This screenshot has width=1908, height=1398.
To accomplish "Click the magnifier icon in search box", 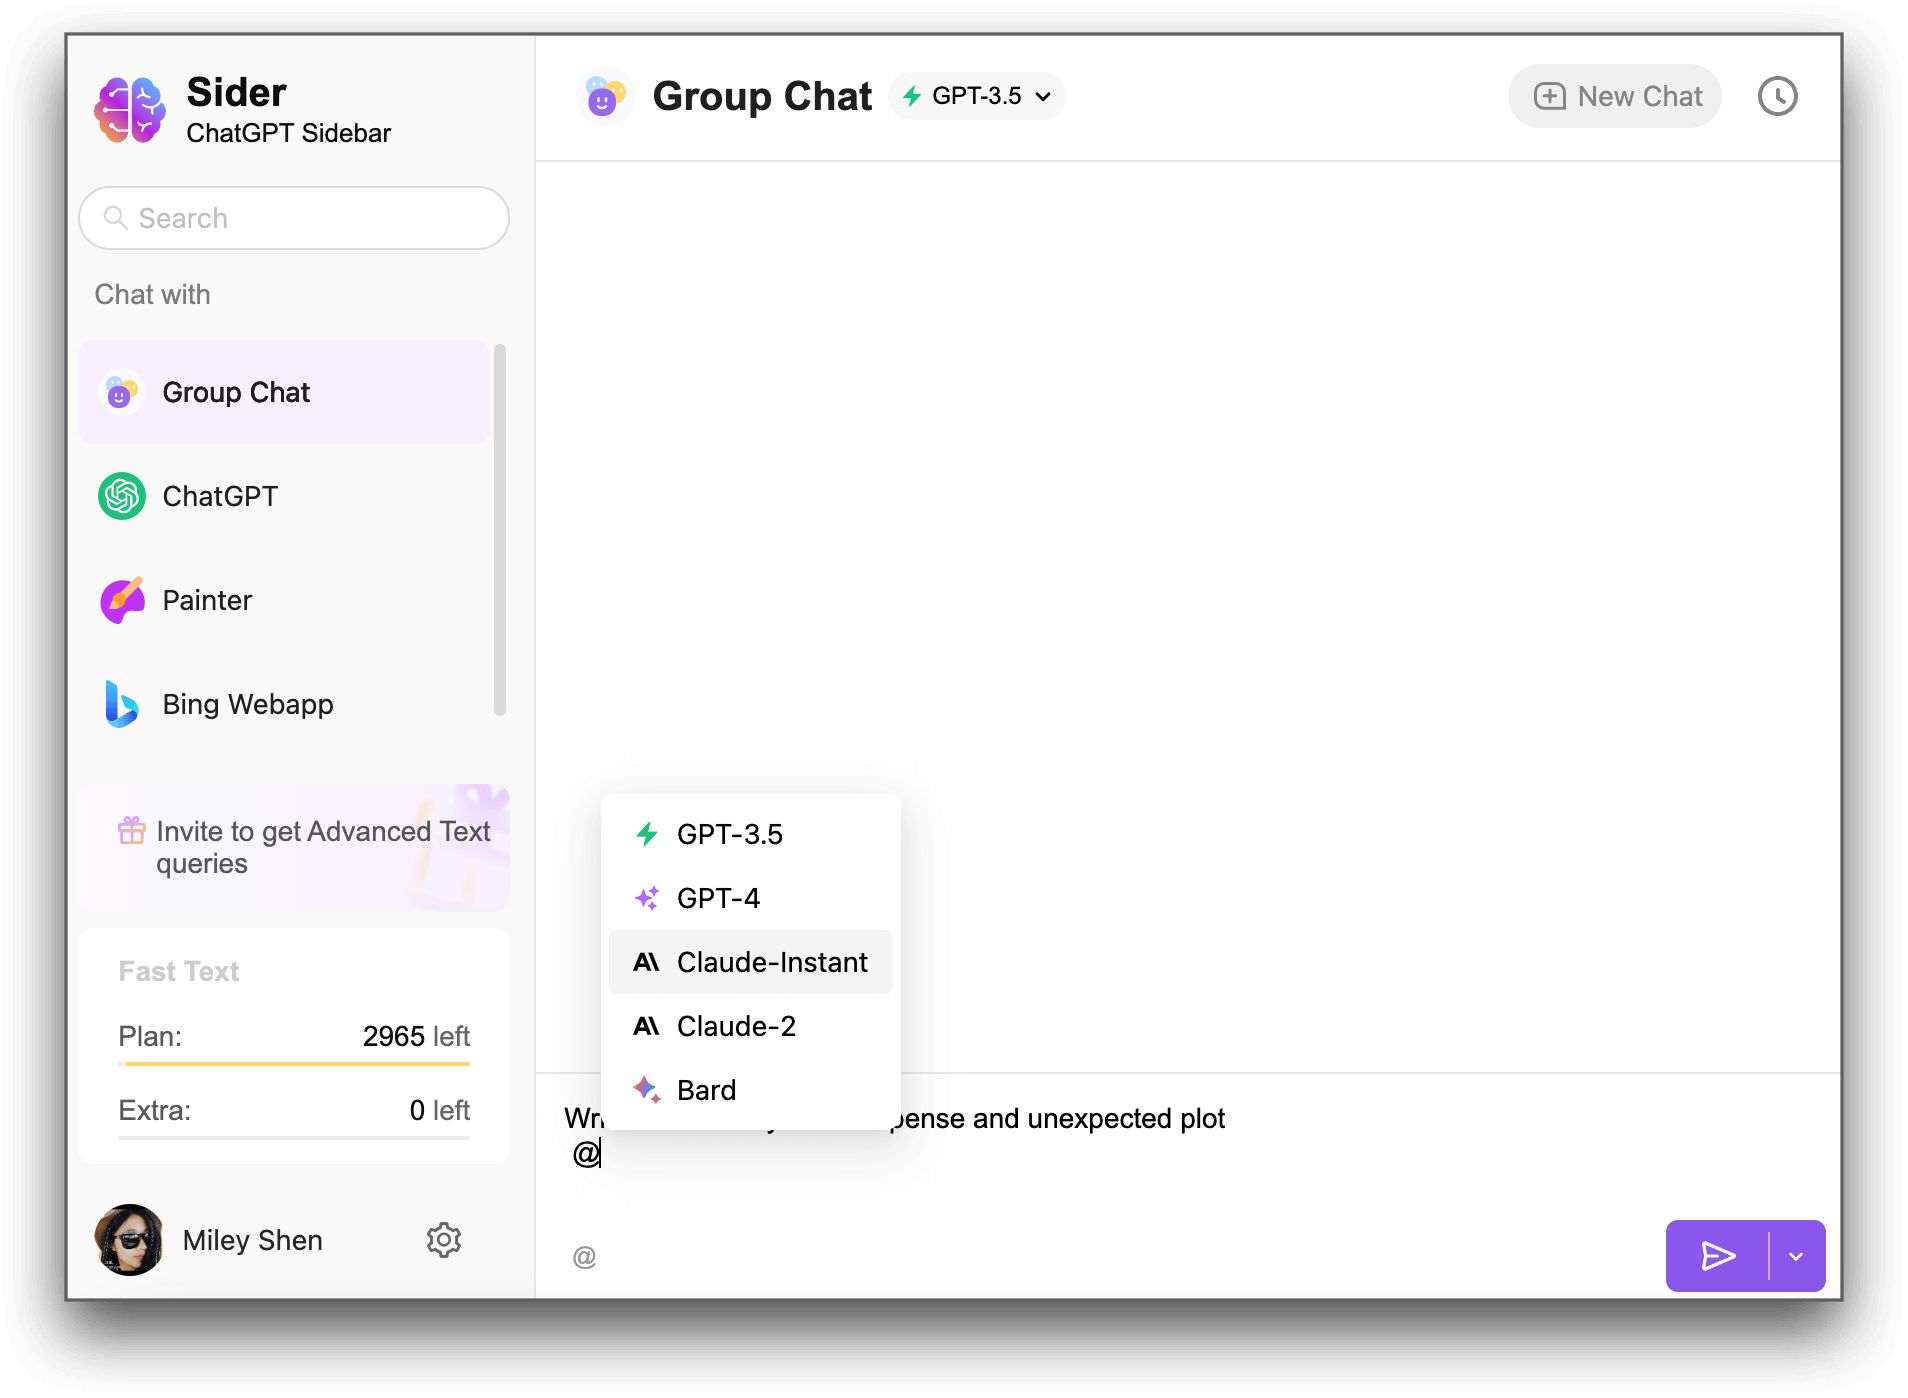I will 116,218.
